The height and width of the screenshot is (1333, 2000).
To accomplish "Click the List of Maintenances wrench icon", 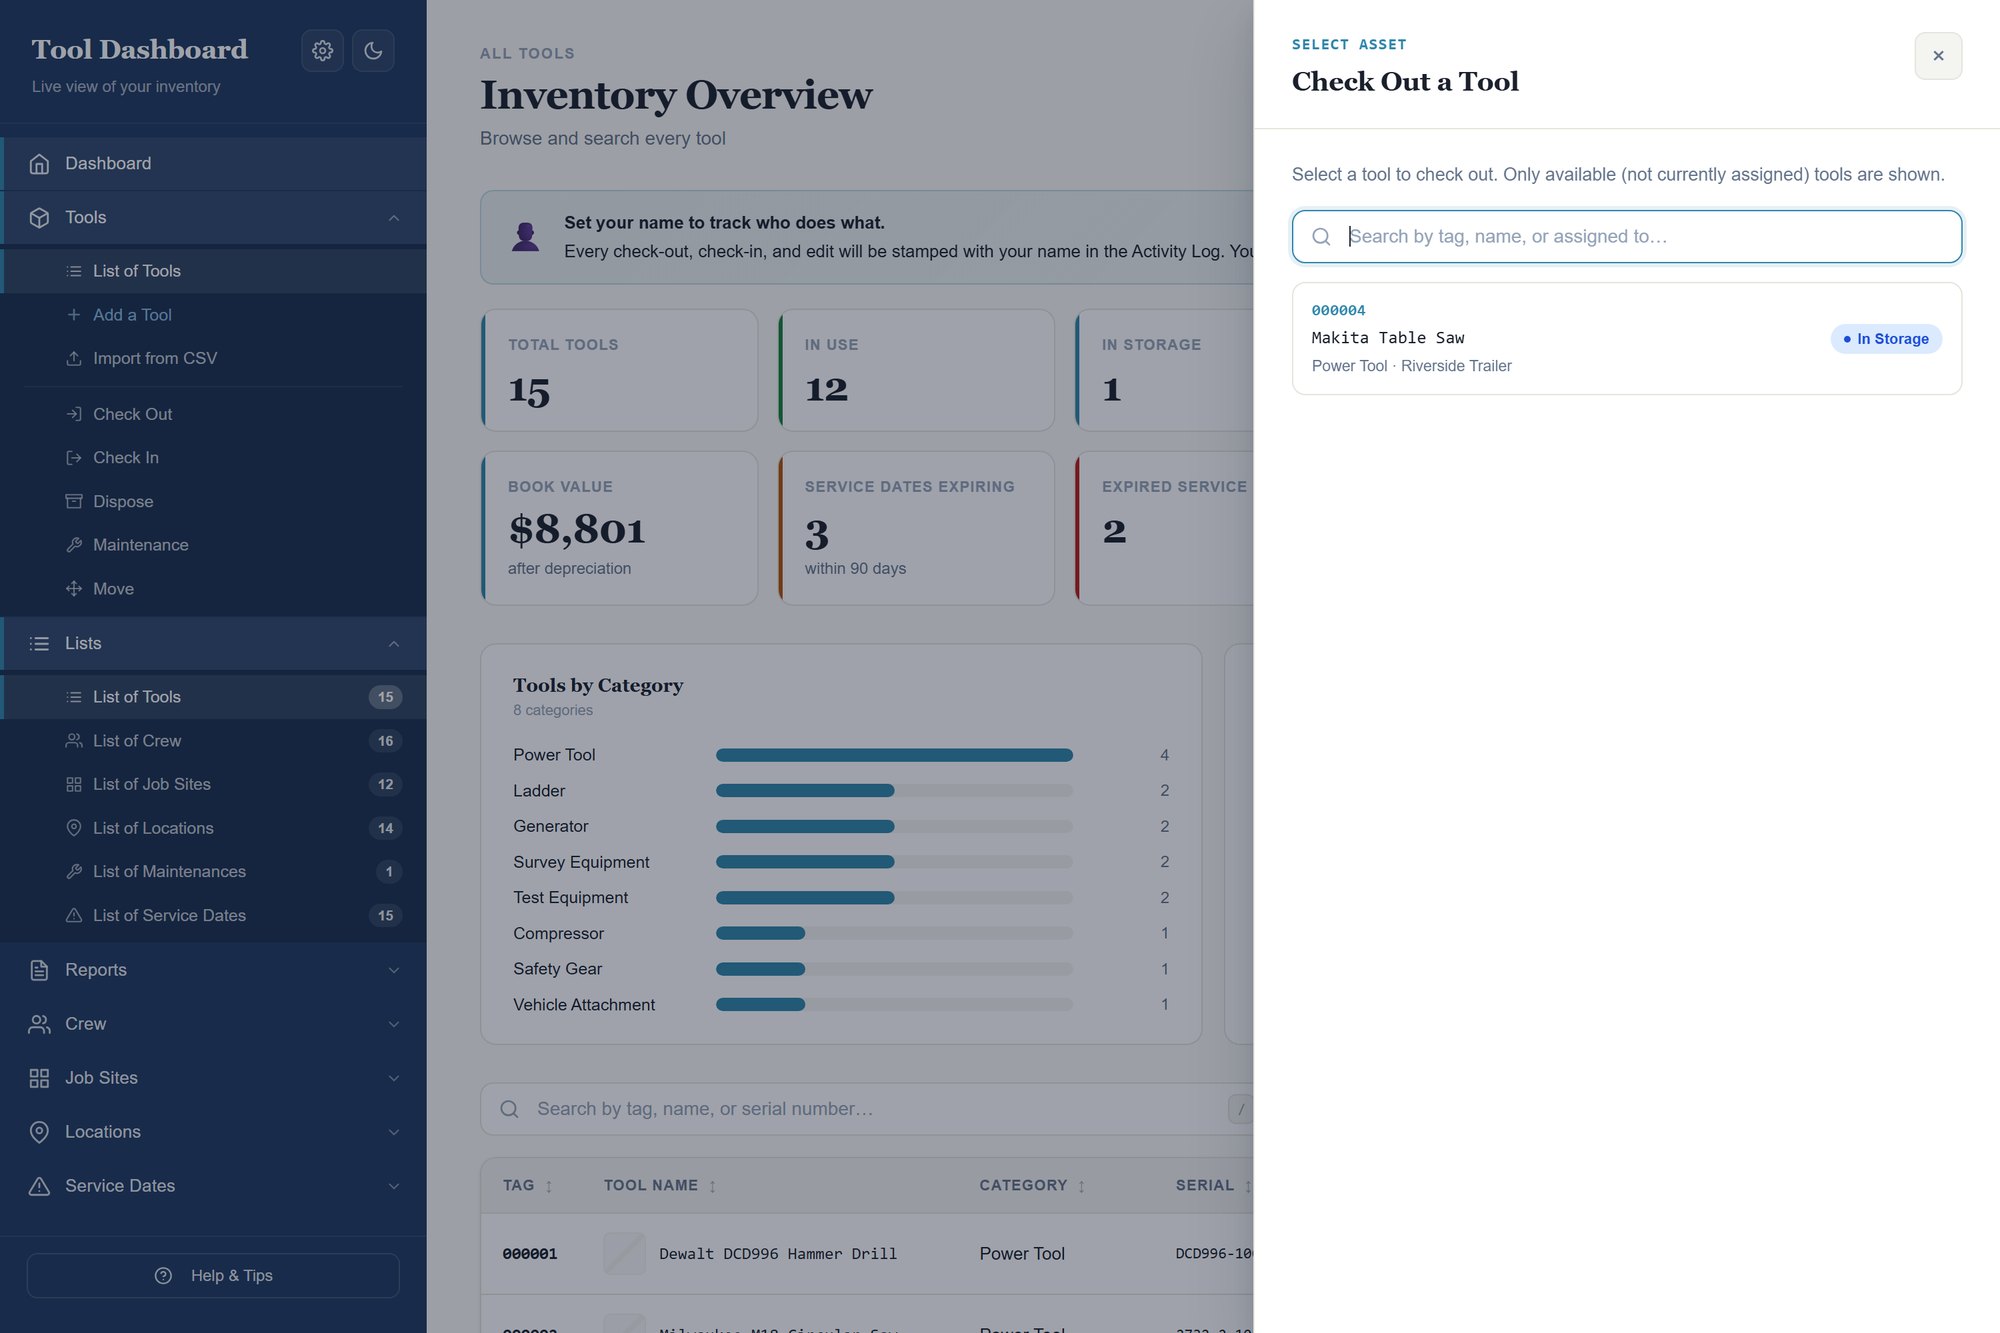I will coord(74,872).
